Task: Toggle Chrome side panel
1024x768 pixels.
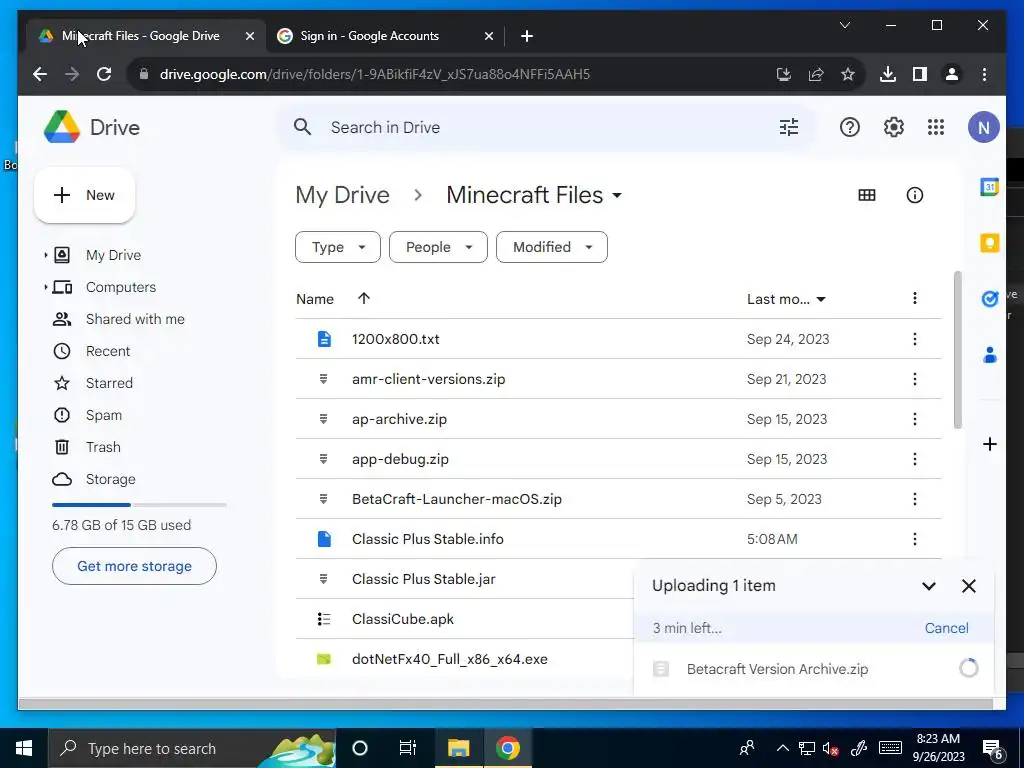Action: (x=920, y=74)
